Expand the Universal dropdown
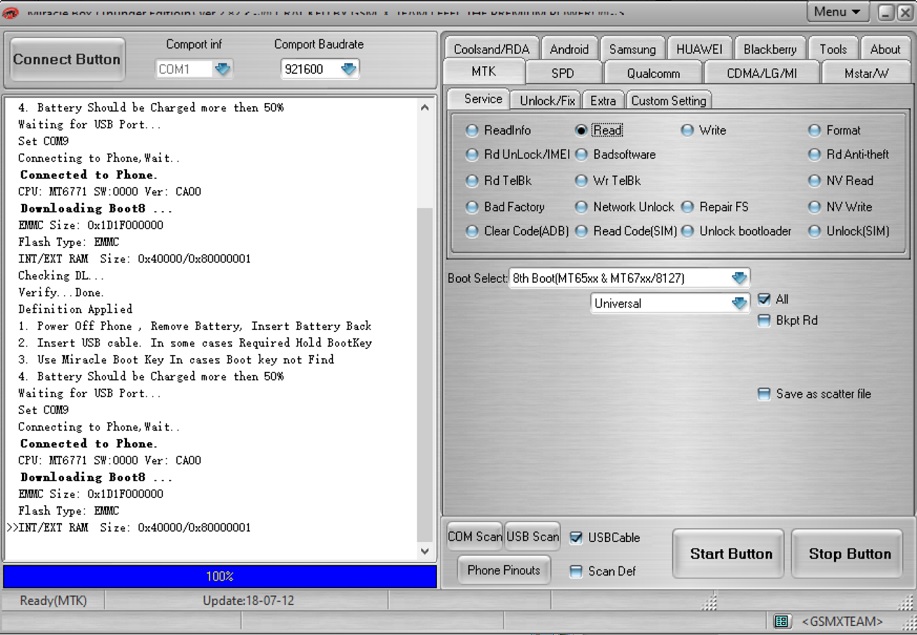Viewport: 917px width, 635px height. [739, 303]
